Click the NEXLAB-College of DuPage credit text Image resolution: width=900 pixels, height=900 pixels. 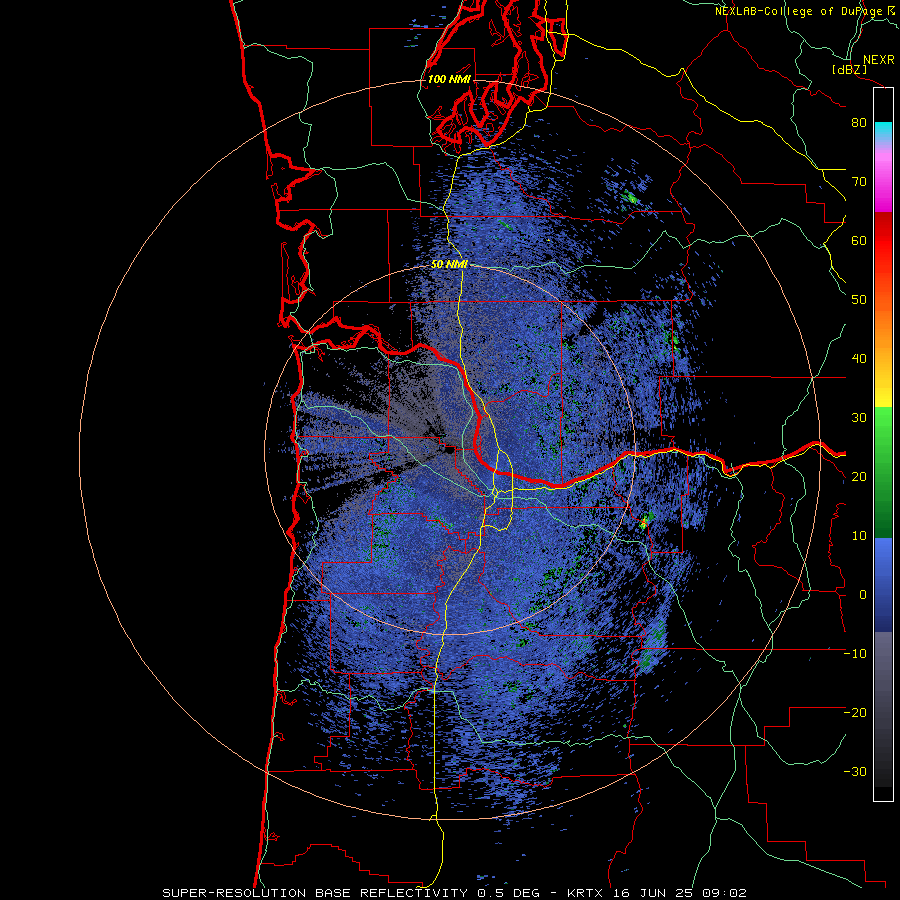804,11
